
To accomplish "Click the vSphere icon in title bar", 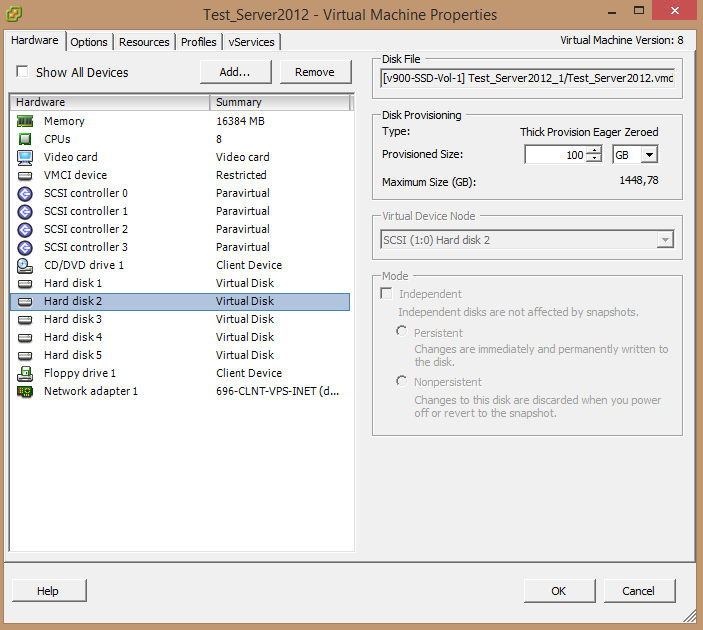I will pyautogui.click(x=13, y=14).
